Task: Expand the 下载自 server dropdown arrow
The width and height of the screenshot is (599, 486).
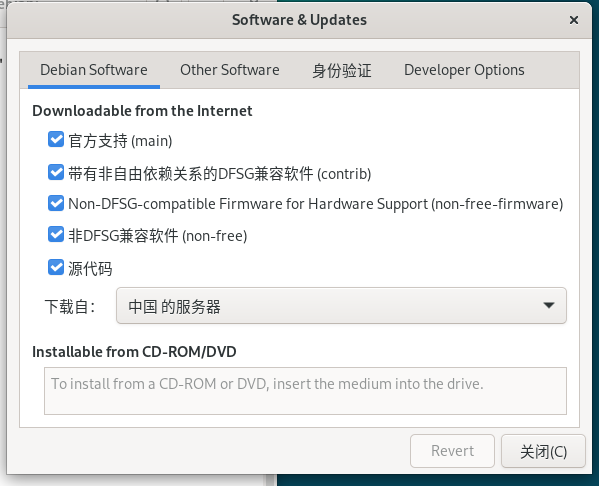Action: tap(549, 305)
